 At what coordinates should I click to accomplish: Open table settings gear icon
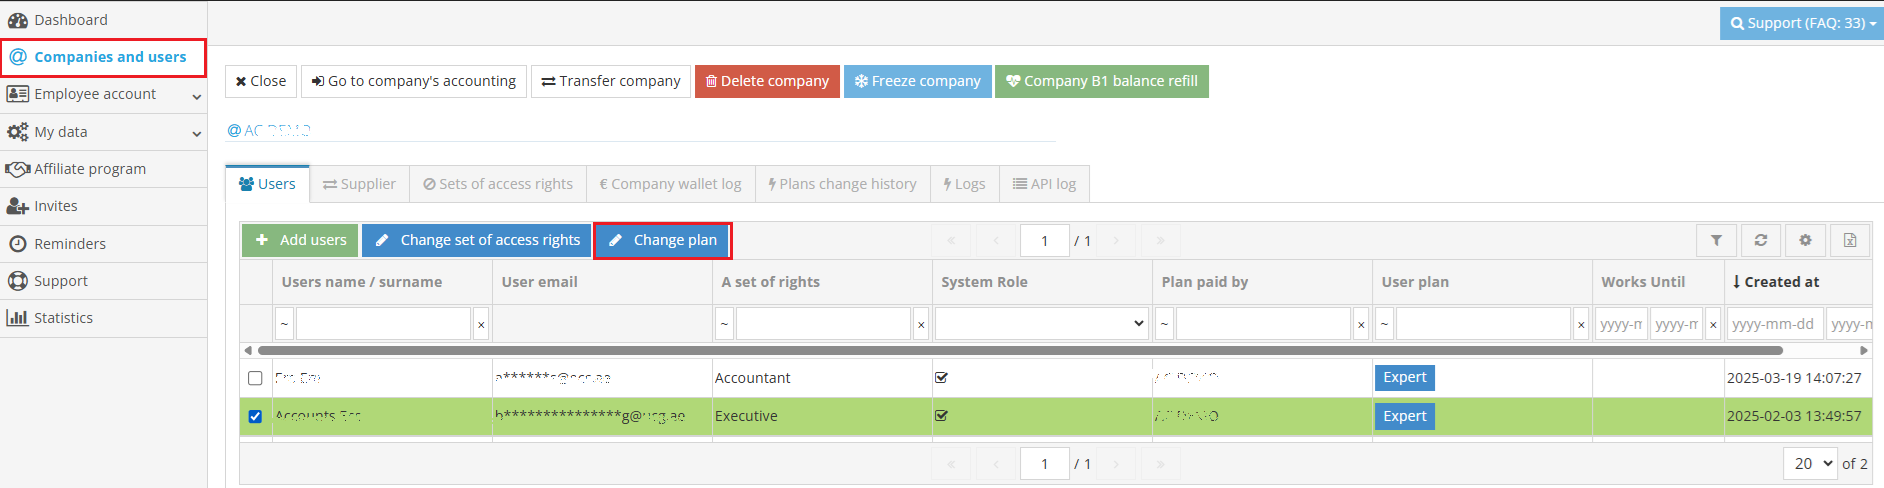point(1805,240)
